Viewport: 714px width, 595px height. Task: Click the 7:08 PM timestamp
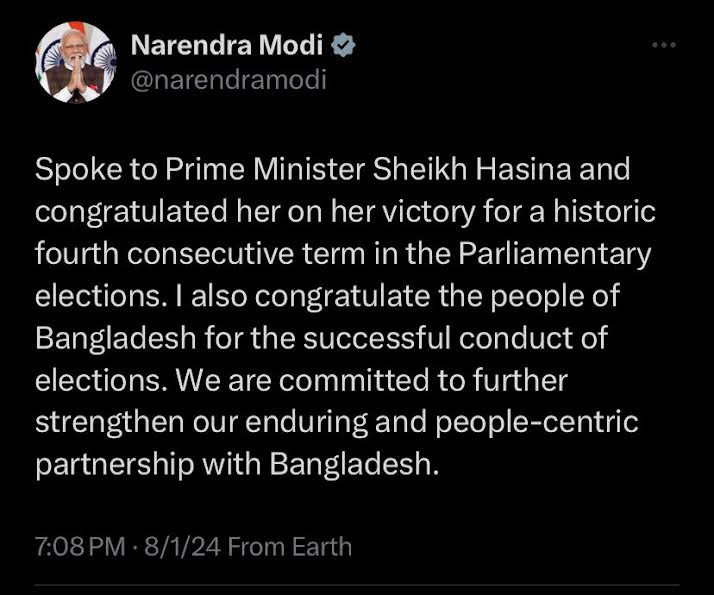[x=79, y=547]
